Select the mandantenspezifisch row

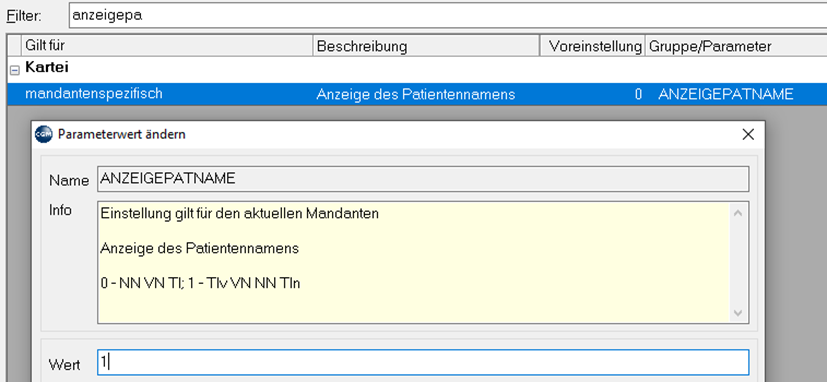[417, 94]
